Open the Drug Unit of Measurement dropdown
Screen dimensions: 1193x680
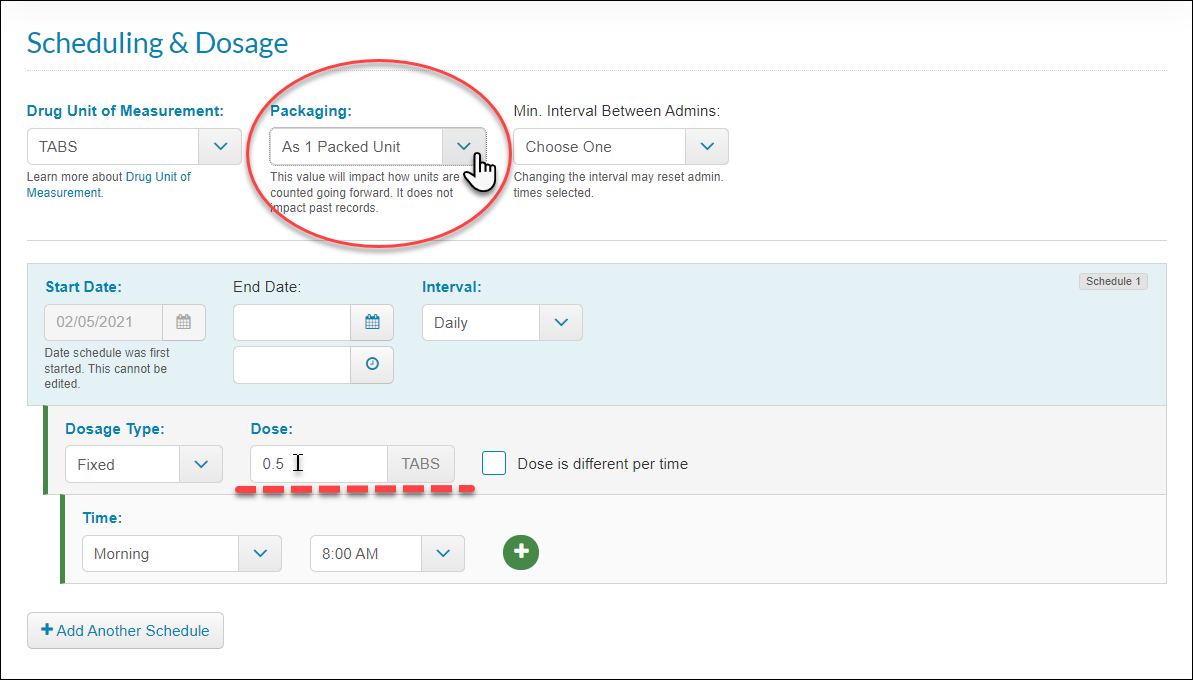tap(219, 146)
